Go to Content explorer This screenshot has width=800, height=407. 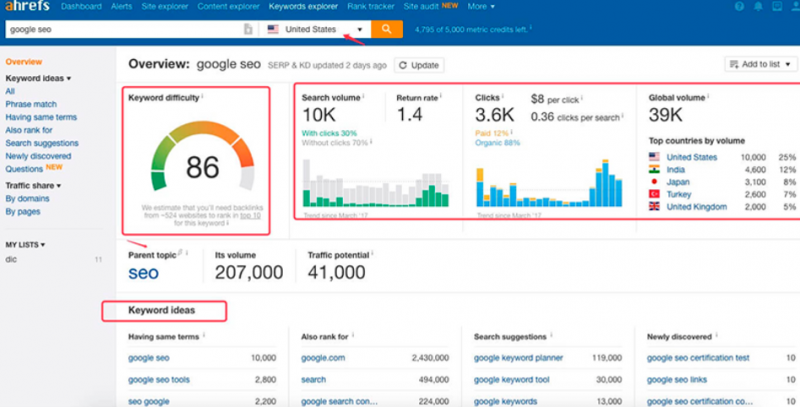[x=229, y=7]
